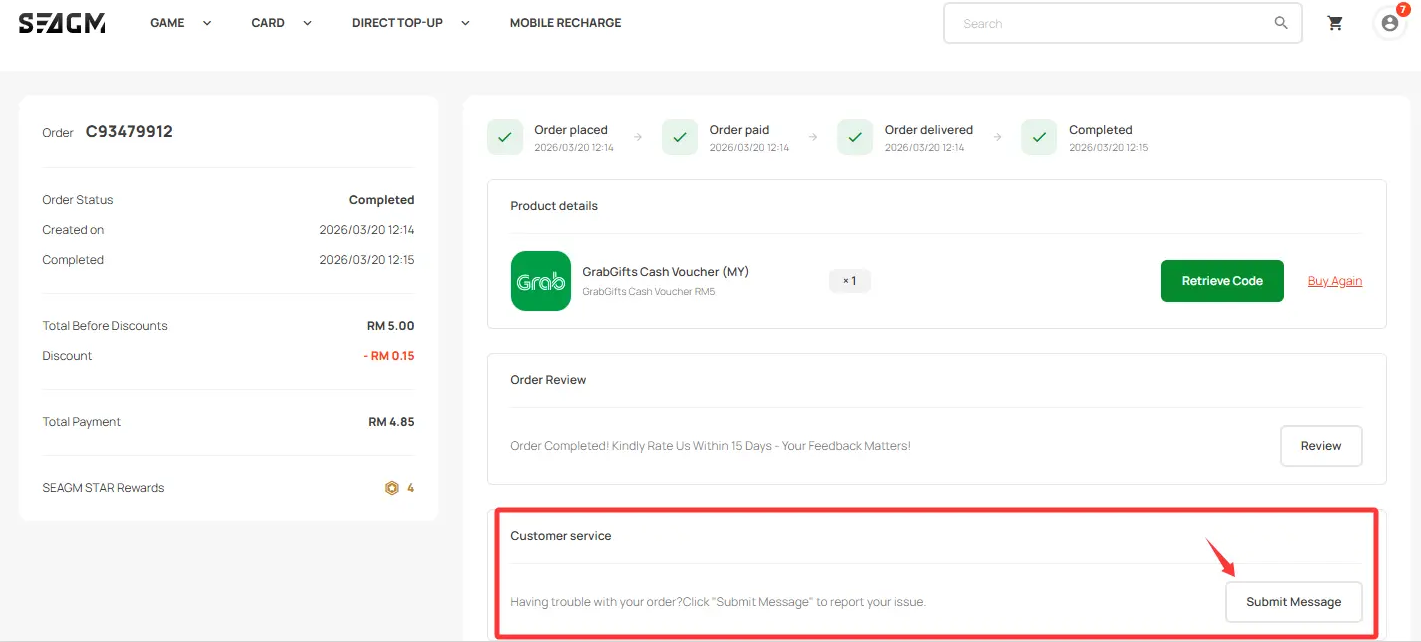Click the Order placed checkmark icon
This screenshot has width=1421, height=642.
click(x=505, y=138)
